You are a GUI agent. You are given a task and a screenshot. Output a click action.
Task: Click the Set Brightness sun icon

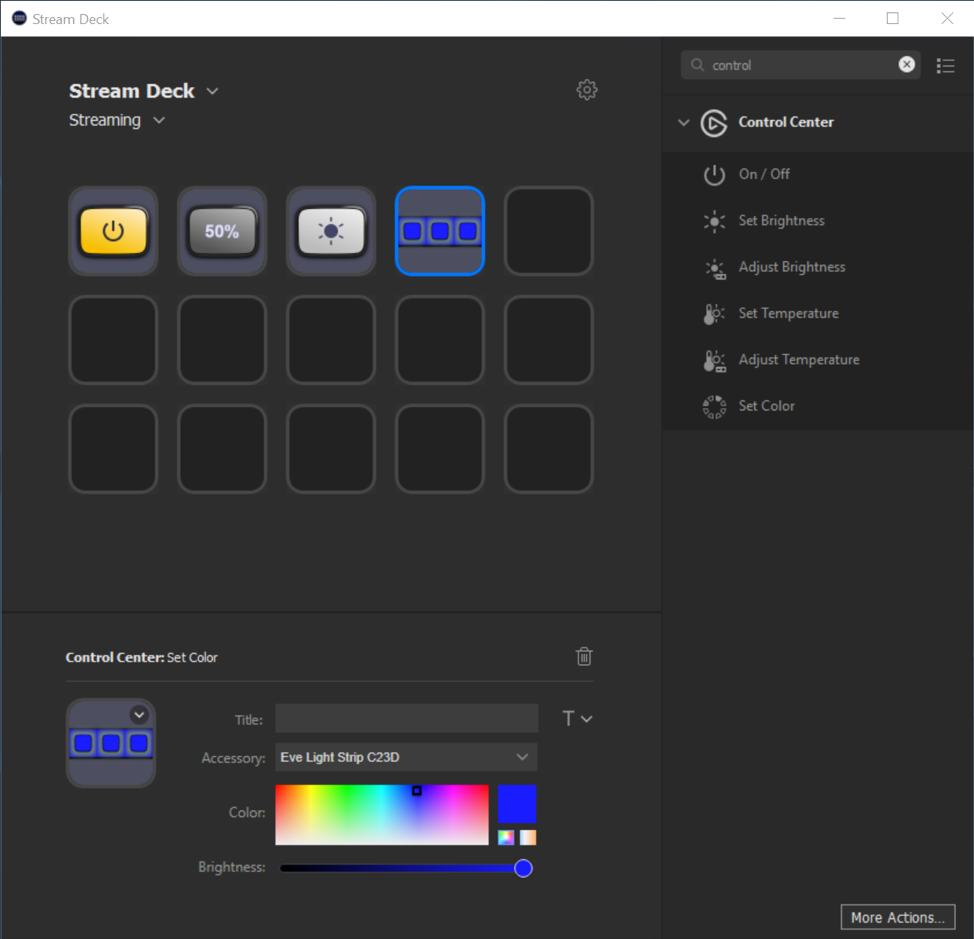(714, 221)
